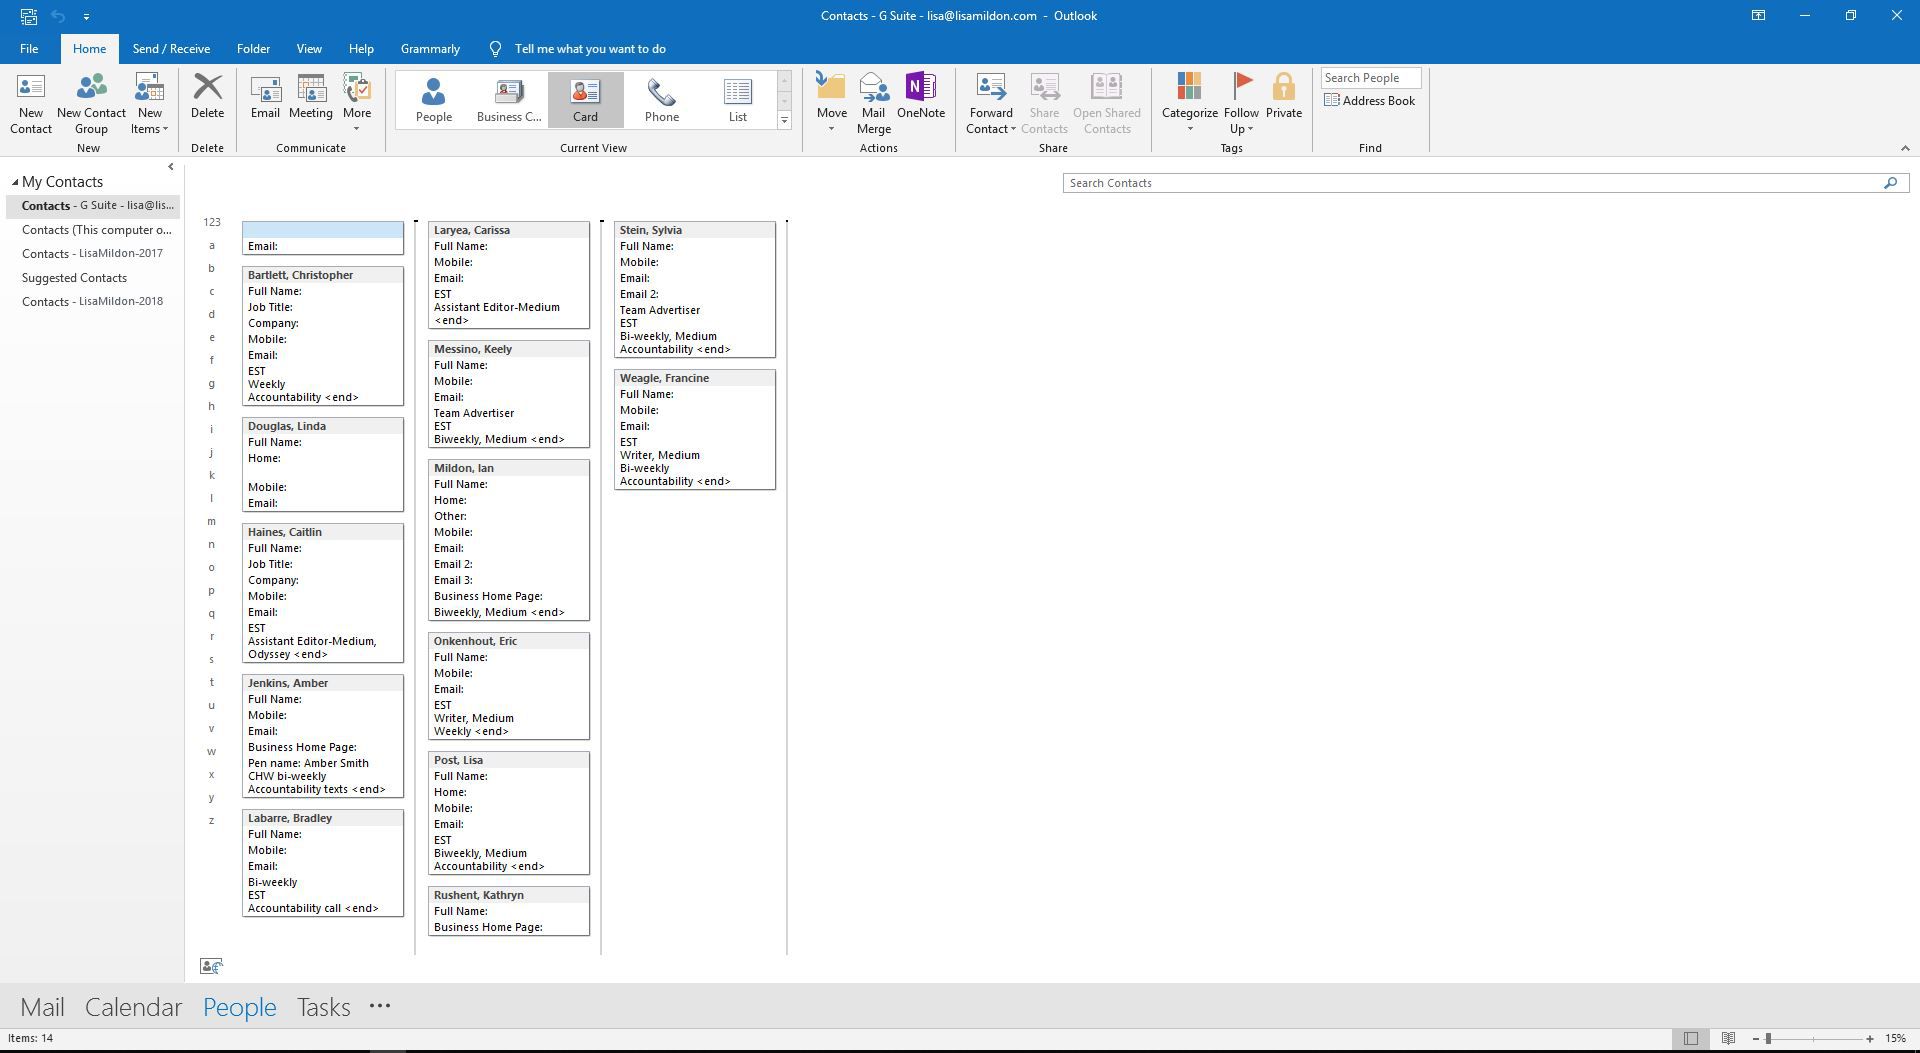Open the Address Book
Image resolution: width=1920 pixels, height=1053 pixels.
1369,101
